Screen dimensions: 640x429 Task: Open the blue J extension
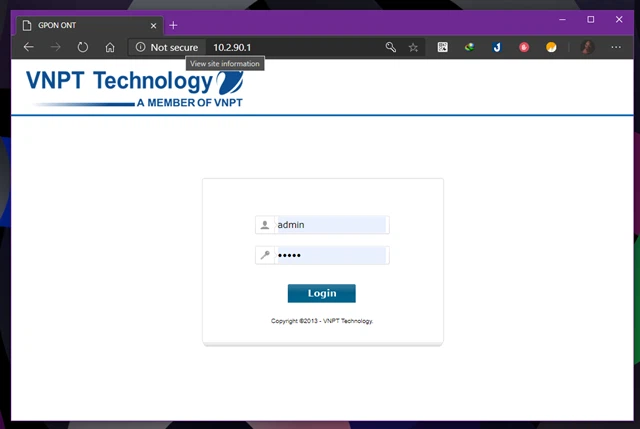pyautogui.click(x=497, y=47)
